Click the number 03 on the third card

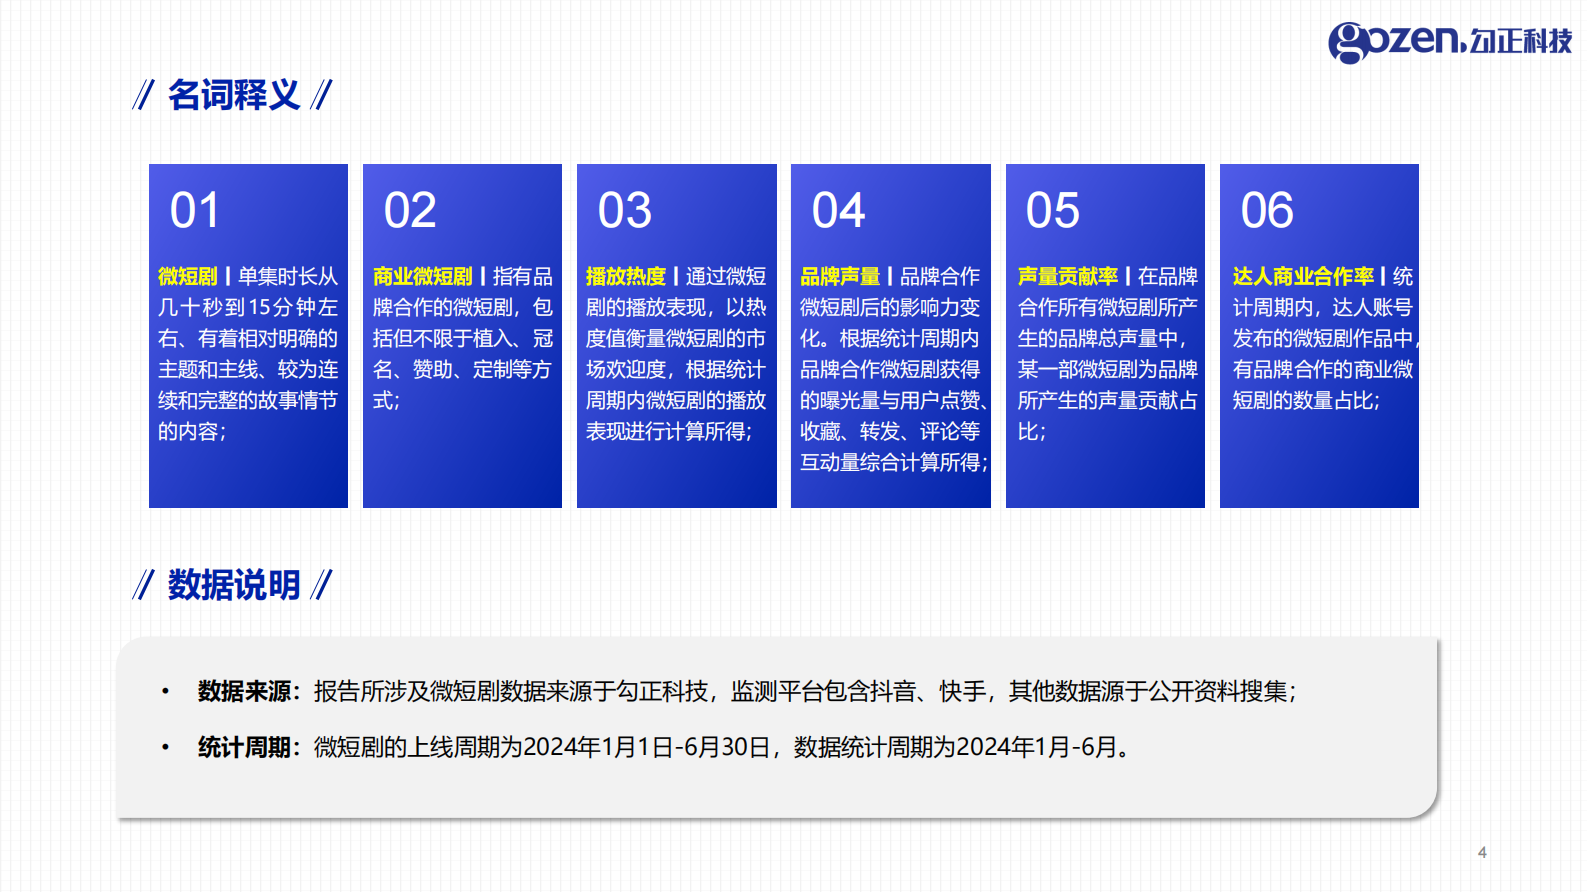coord(625,210)
